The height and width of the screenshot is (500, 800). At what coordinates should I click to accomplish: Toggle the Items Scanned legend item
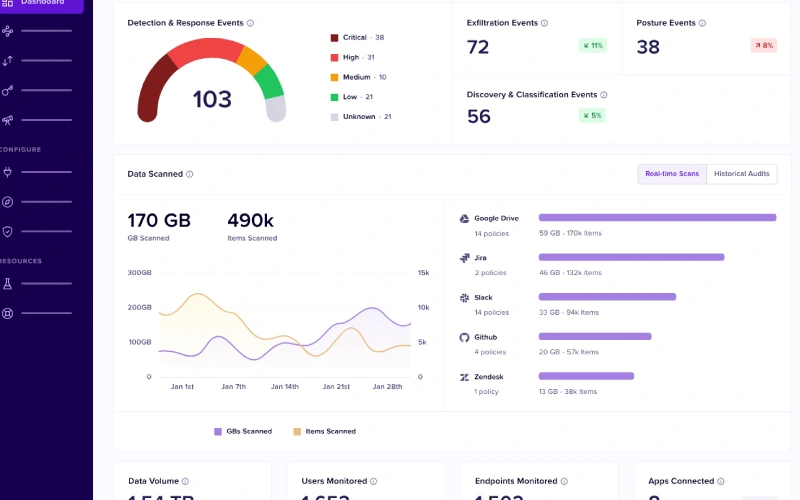[x=324, y=431]
